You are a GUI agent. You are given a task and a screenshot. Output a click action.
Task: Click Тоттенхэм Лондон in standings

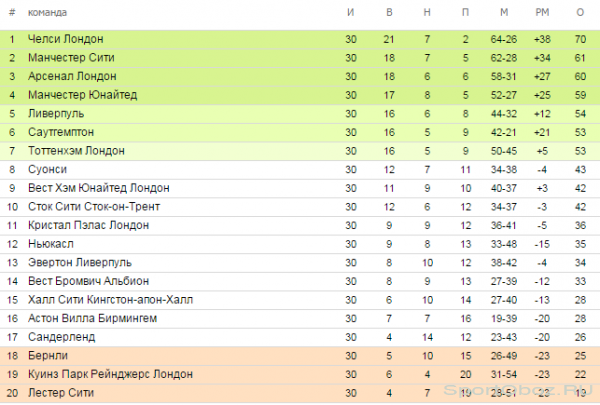[x=76, y=151]
